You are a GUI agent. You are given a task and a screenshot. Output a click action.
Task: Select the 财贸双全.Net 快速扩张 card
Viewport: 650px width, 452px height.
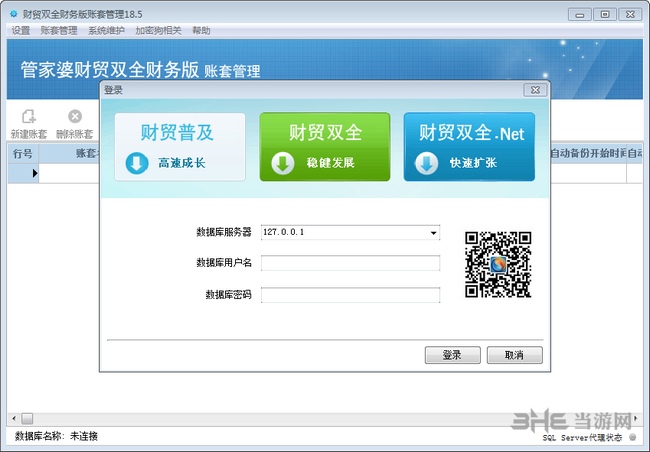469,147
